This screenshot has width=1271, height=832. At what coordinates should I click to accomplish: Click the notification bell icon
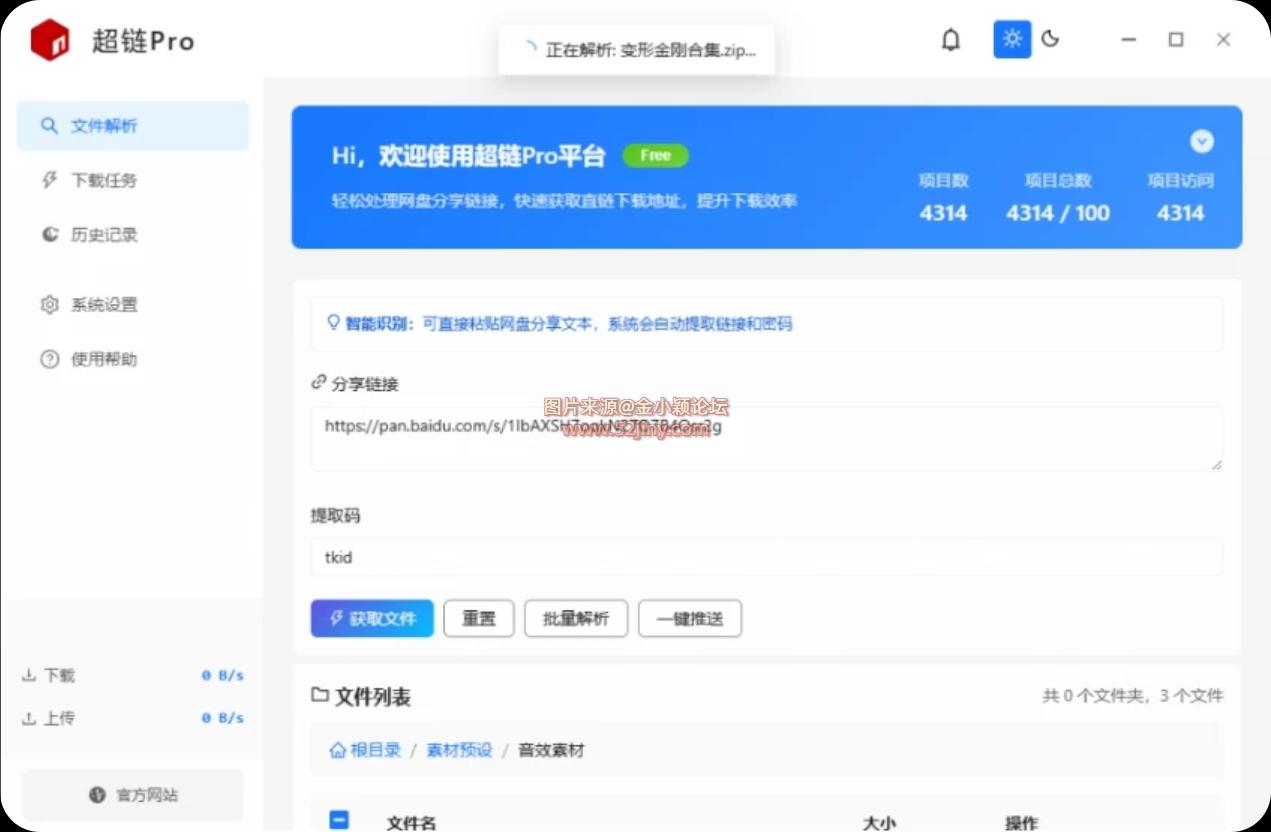[x=951, y=40]
